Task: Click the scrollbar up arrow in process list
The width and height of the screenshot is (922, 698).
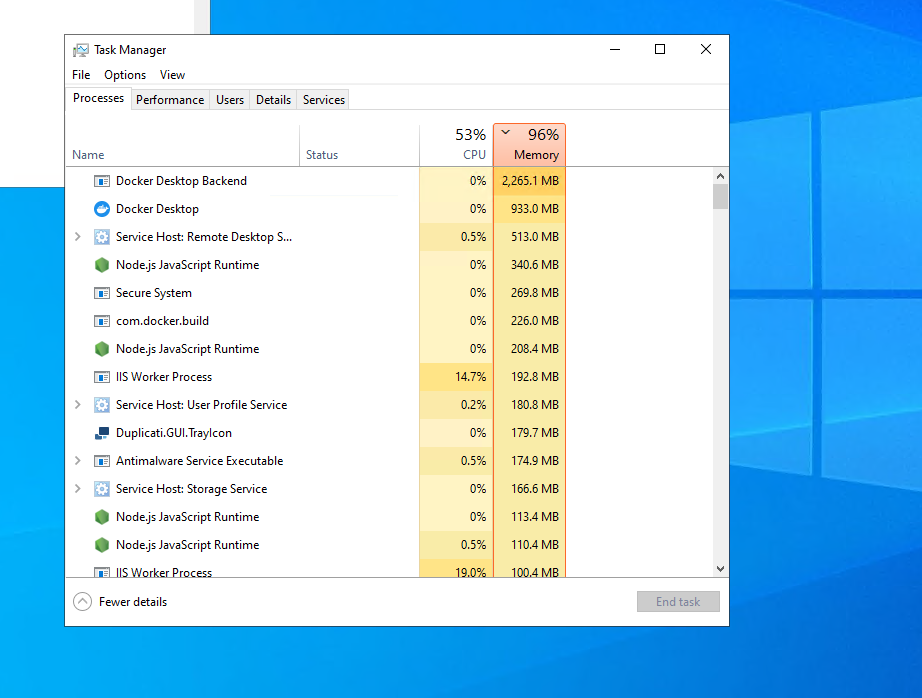Action: (720, 176)
